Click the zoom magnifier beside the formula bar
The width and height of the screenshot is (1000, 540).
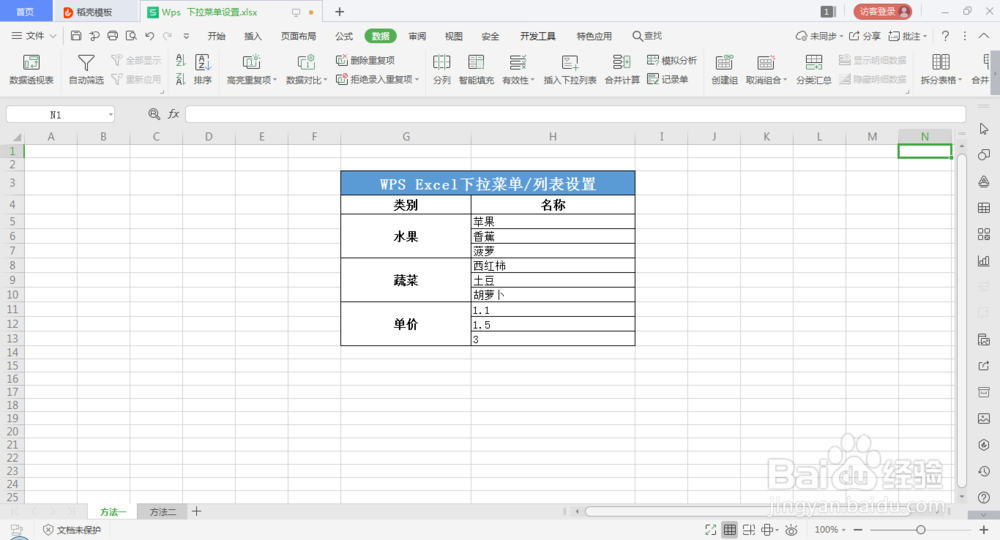154,113
